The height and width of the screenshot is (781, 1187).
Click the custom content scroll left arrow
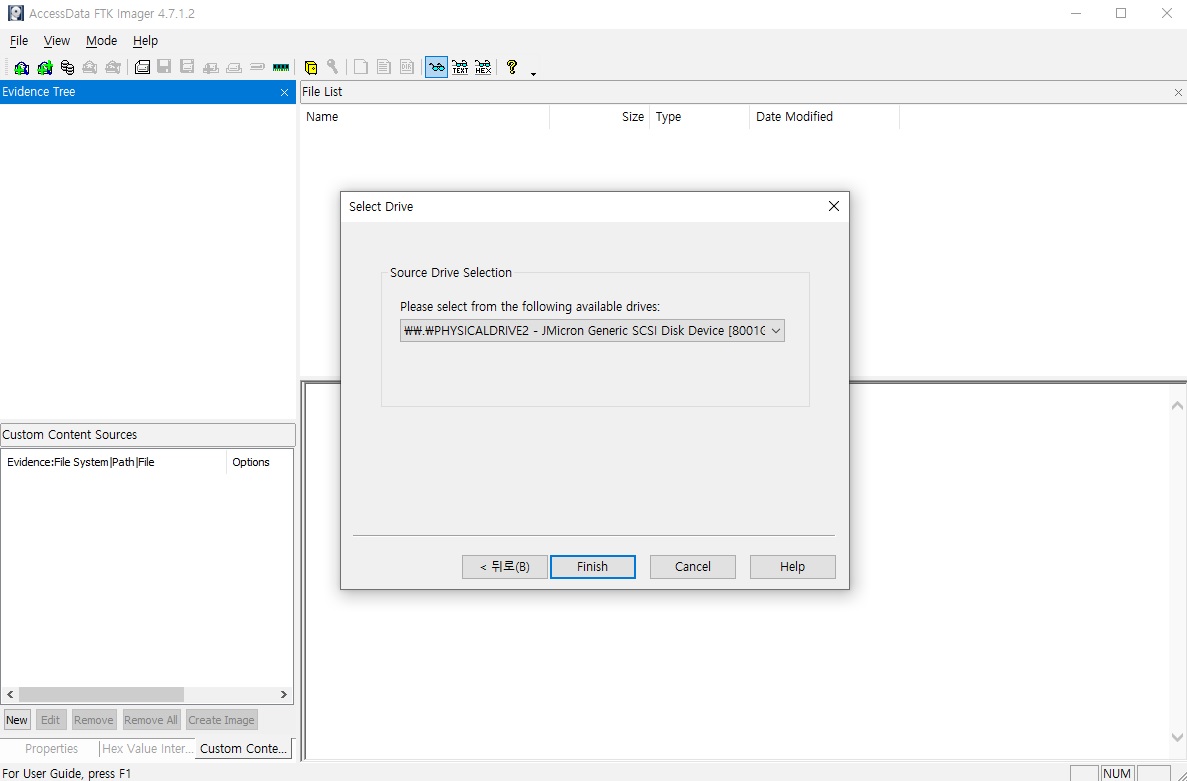[10, 694]
